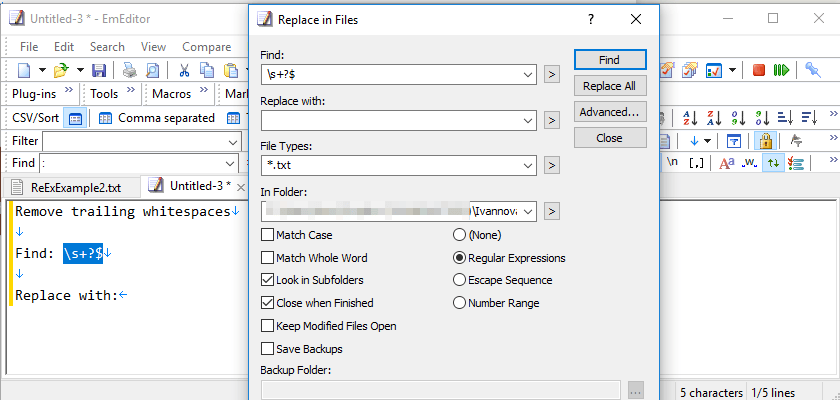
Task: Select the Regular Expressions radio button
Action: pos(459,258)
